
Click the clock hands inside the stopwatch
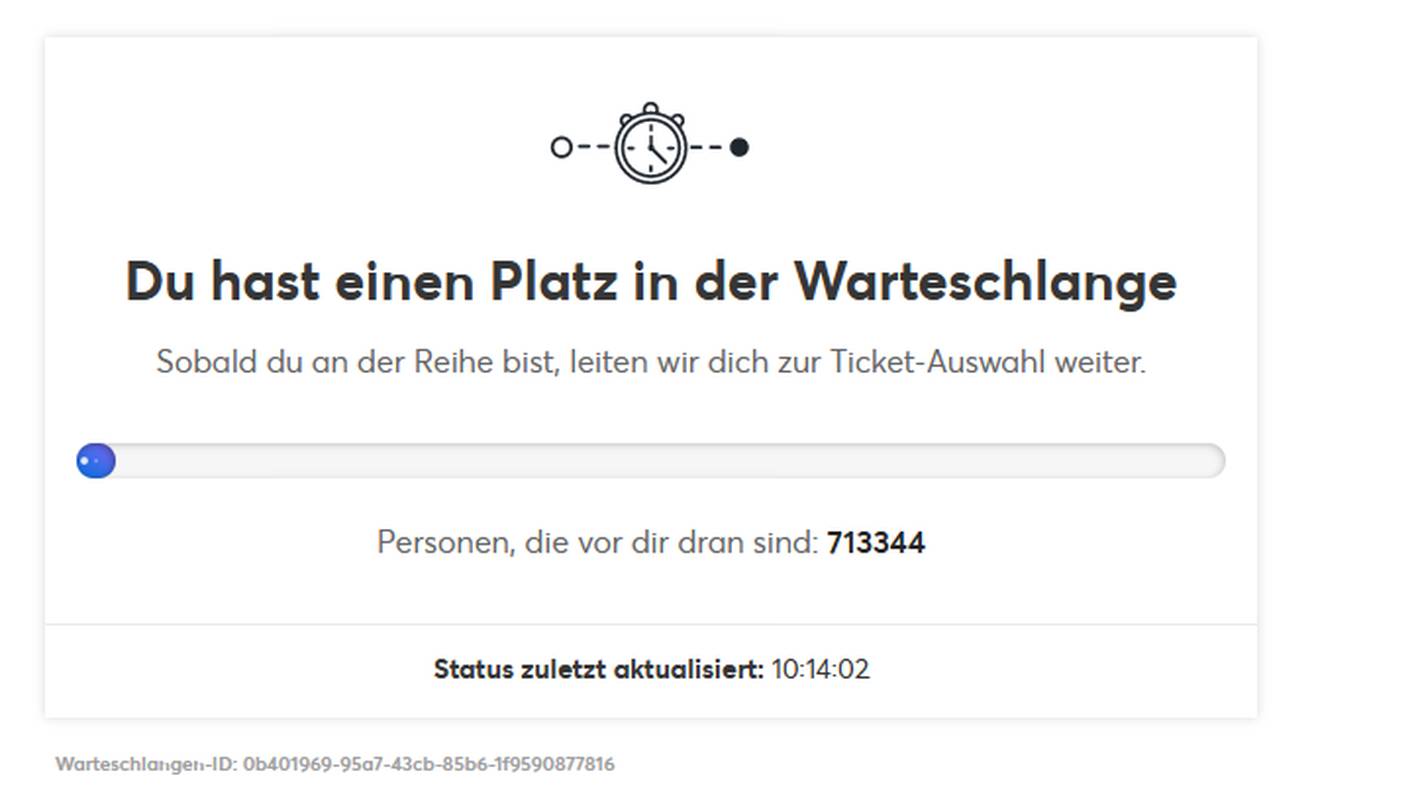(x=654, y=150)
